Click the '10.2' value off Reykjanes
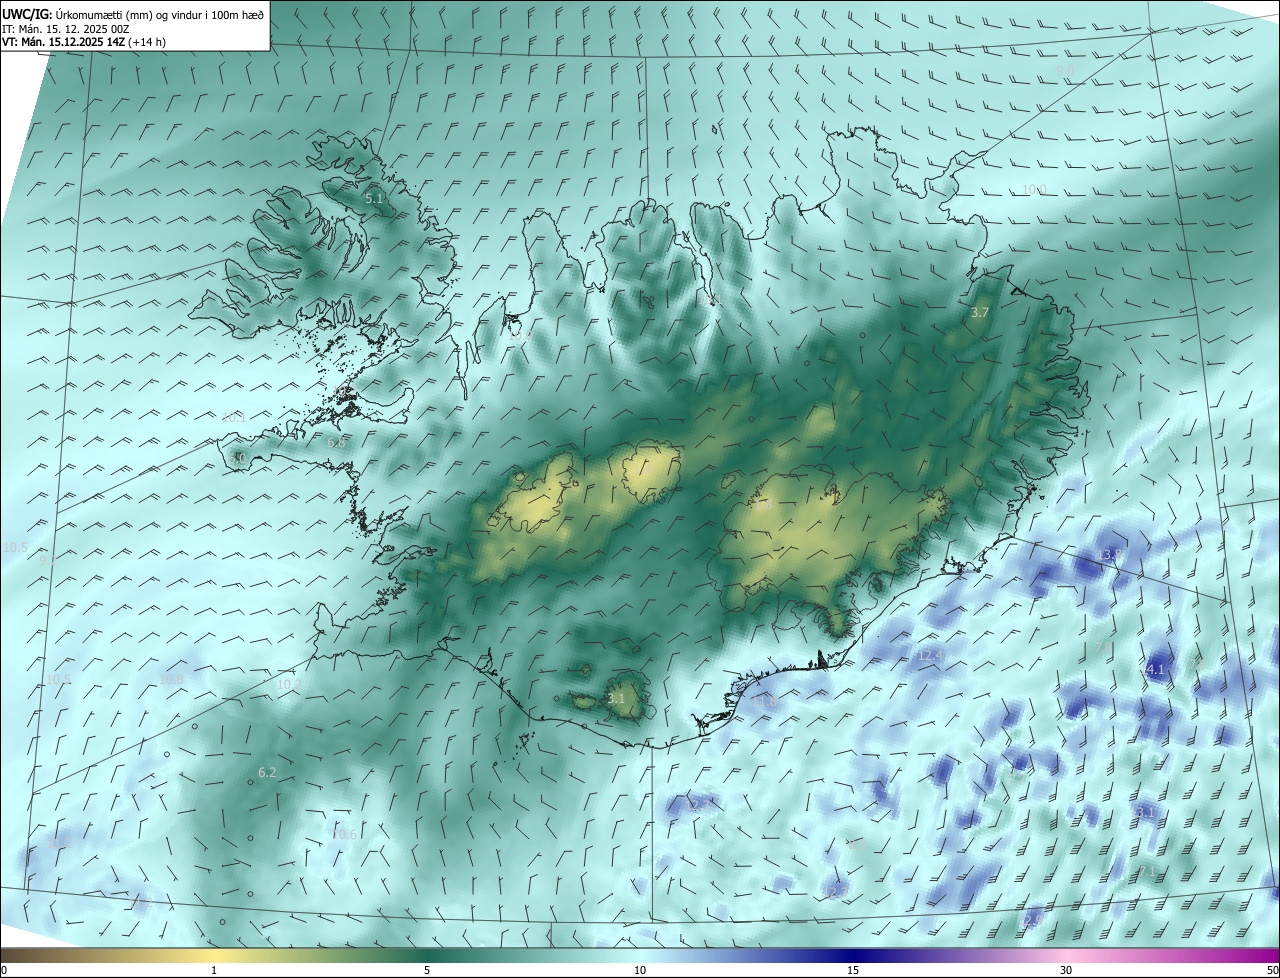Viewport: 1280px width, 978px height. (290, 684)
